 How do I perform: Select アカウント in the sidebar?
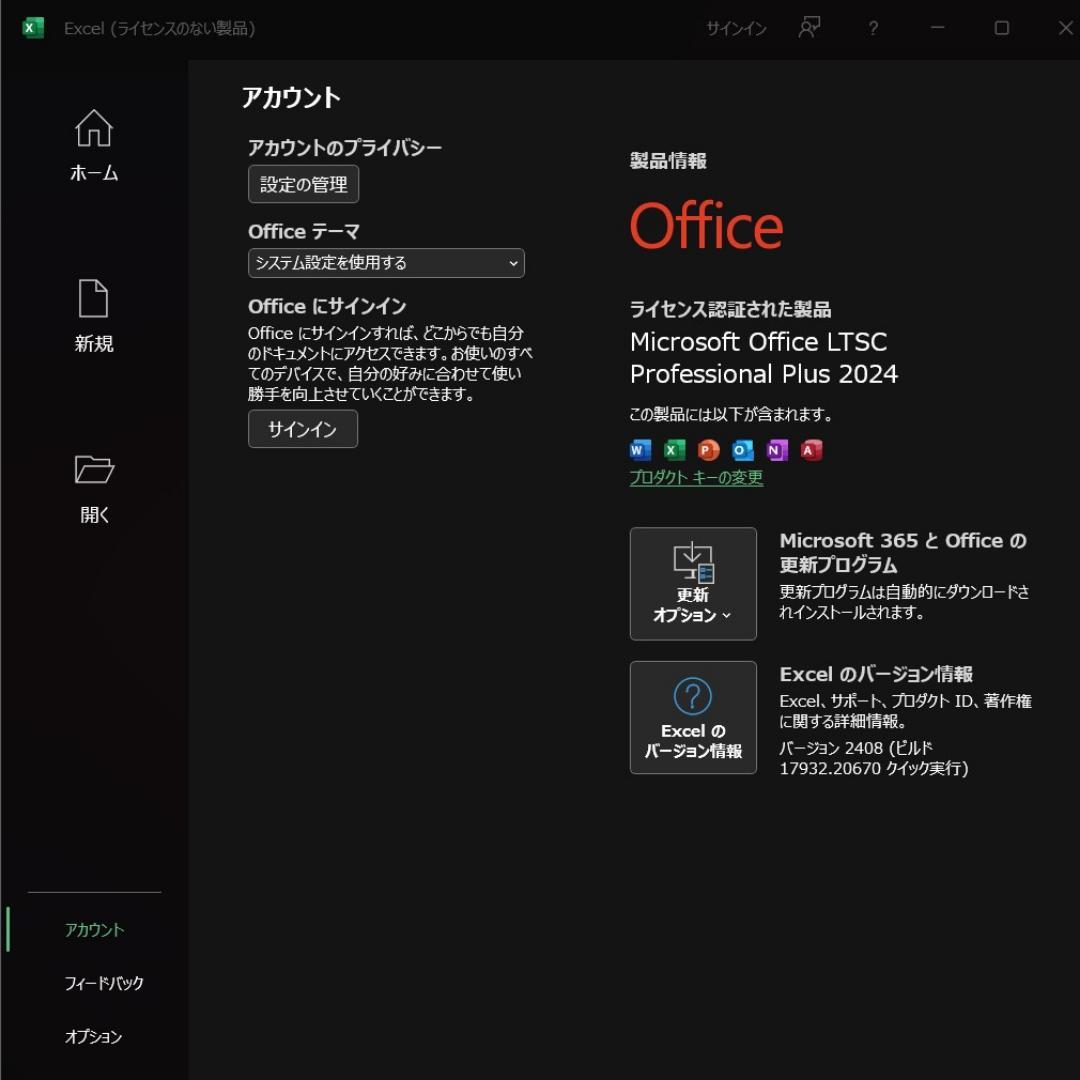tap(93, 929)
